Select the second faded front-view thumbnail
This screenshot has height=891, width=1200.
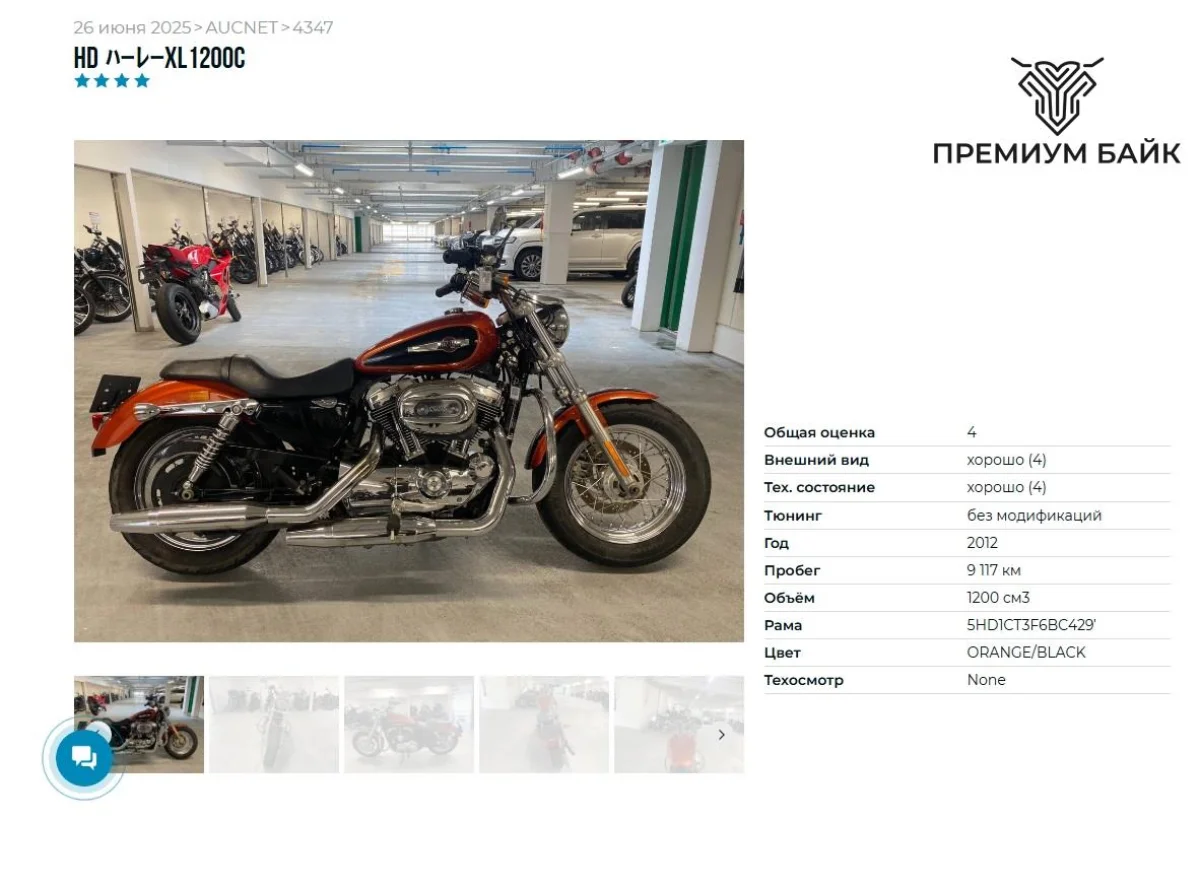[274, 724]
